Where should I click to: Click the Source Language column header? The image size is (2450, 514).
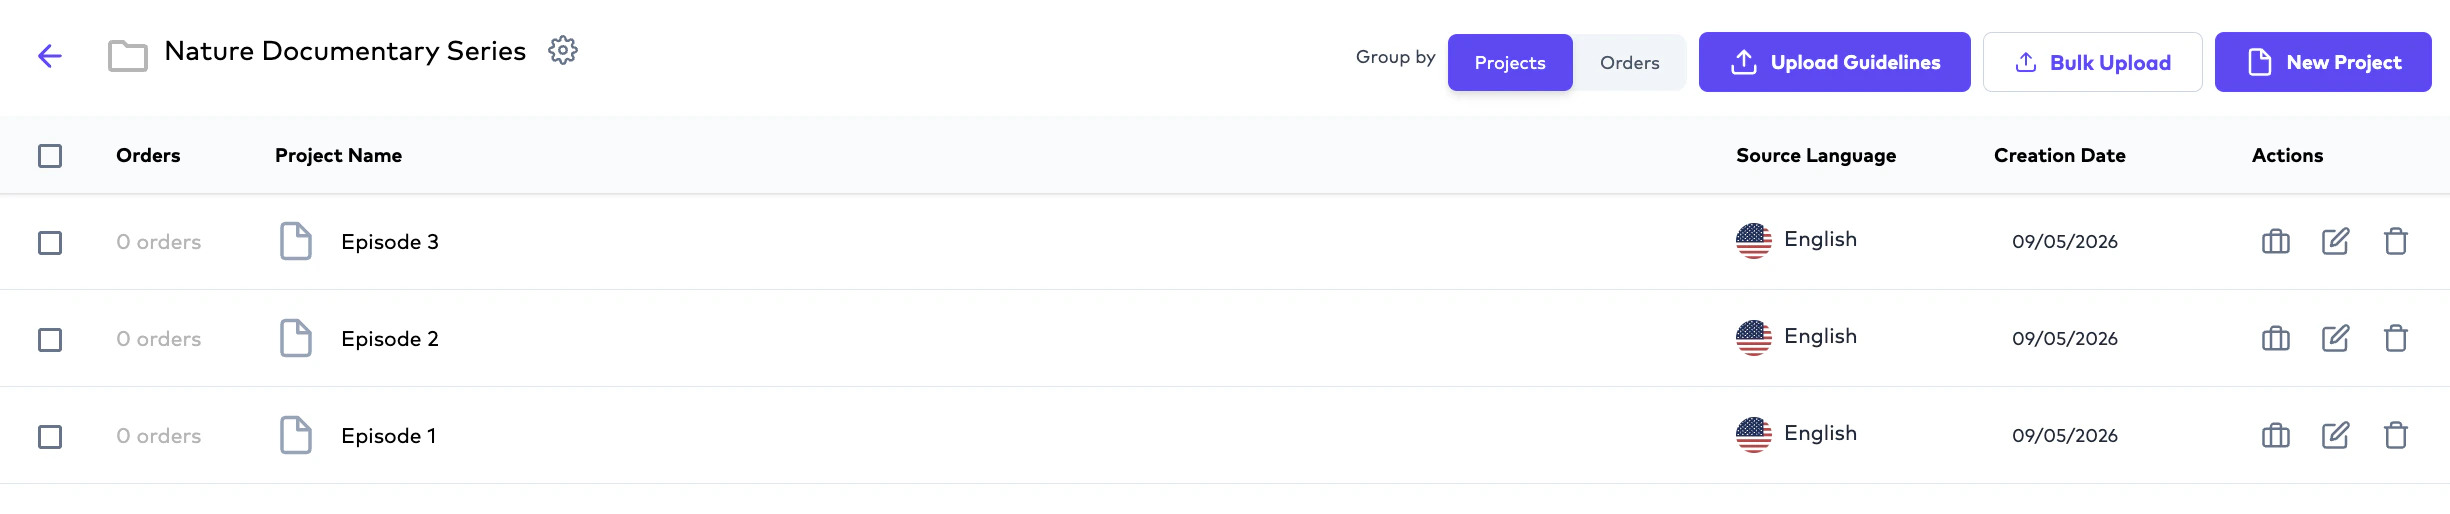(x=1816, y=155)
